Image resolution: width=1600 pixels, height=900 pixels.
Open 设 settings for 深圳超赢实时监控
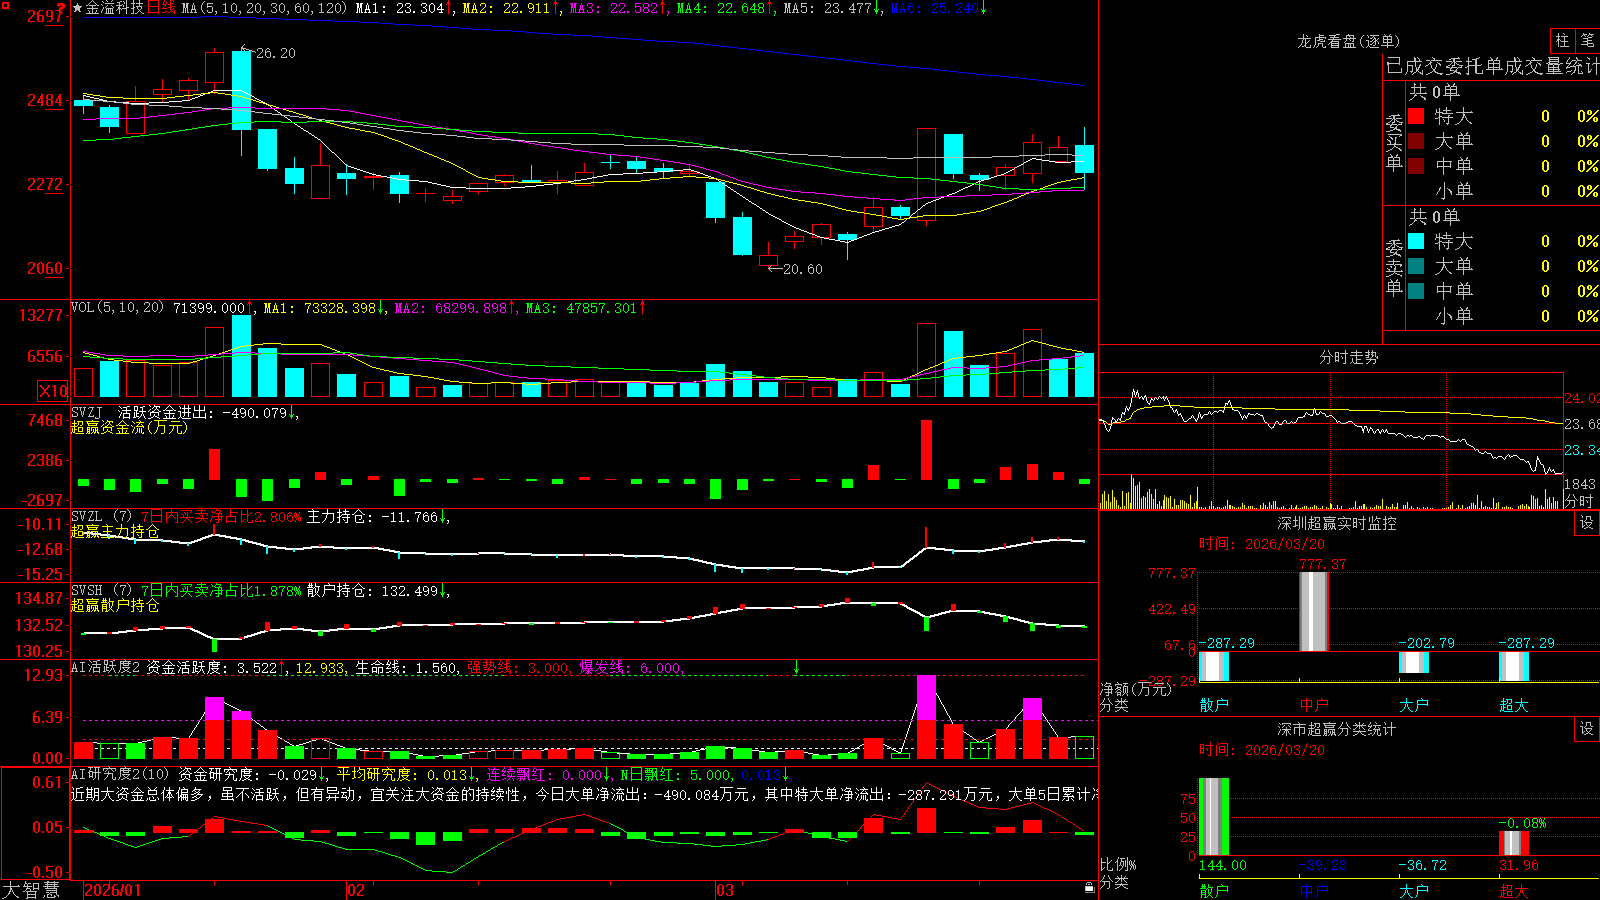[x=1587, y=523]
